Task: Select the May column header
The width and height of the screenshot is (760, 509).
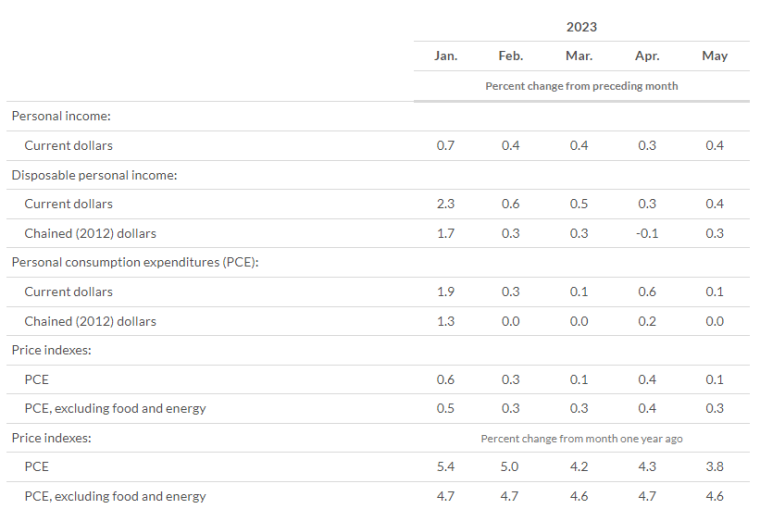Action: 714,56
